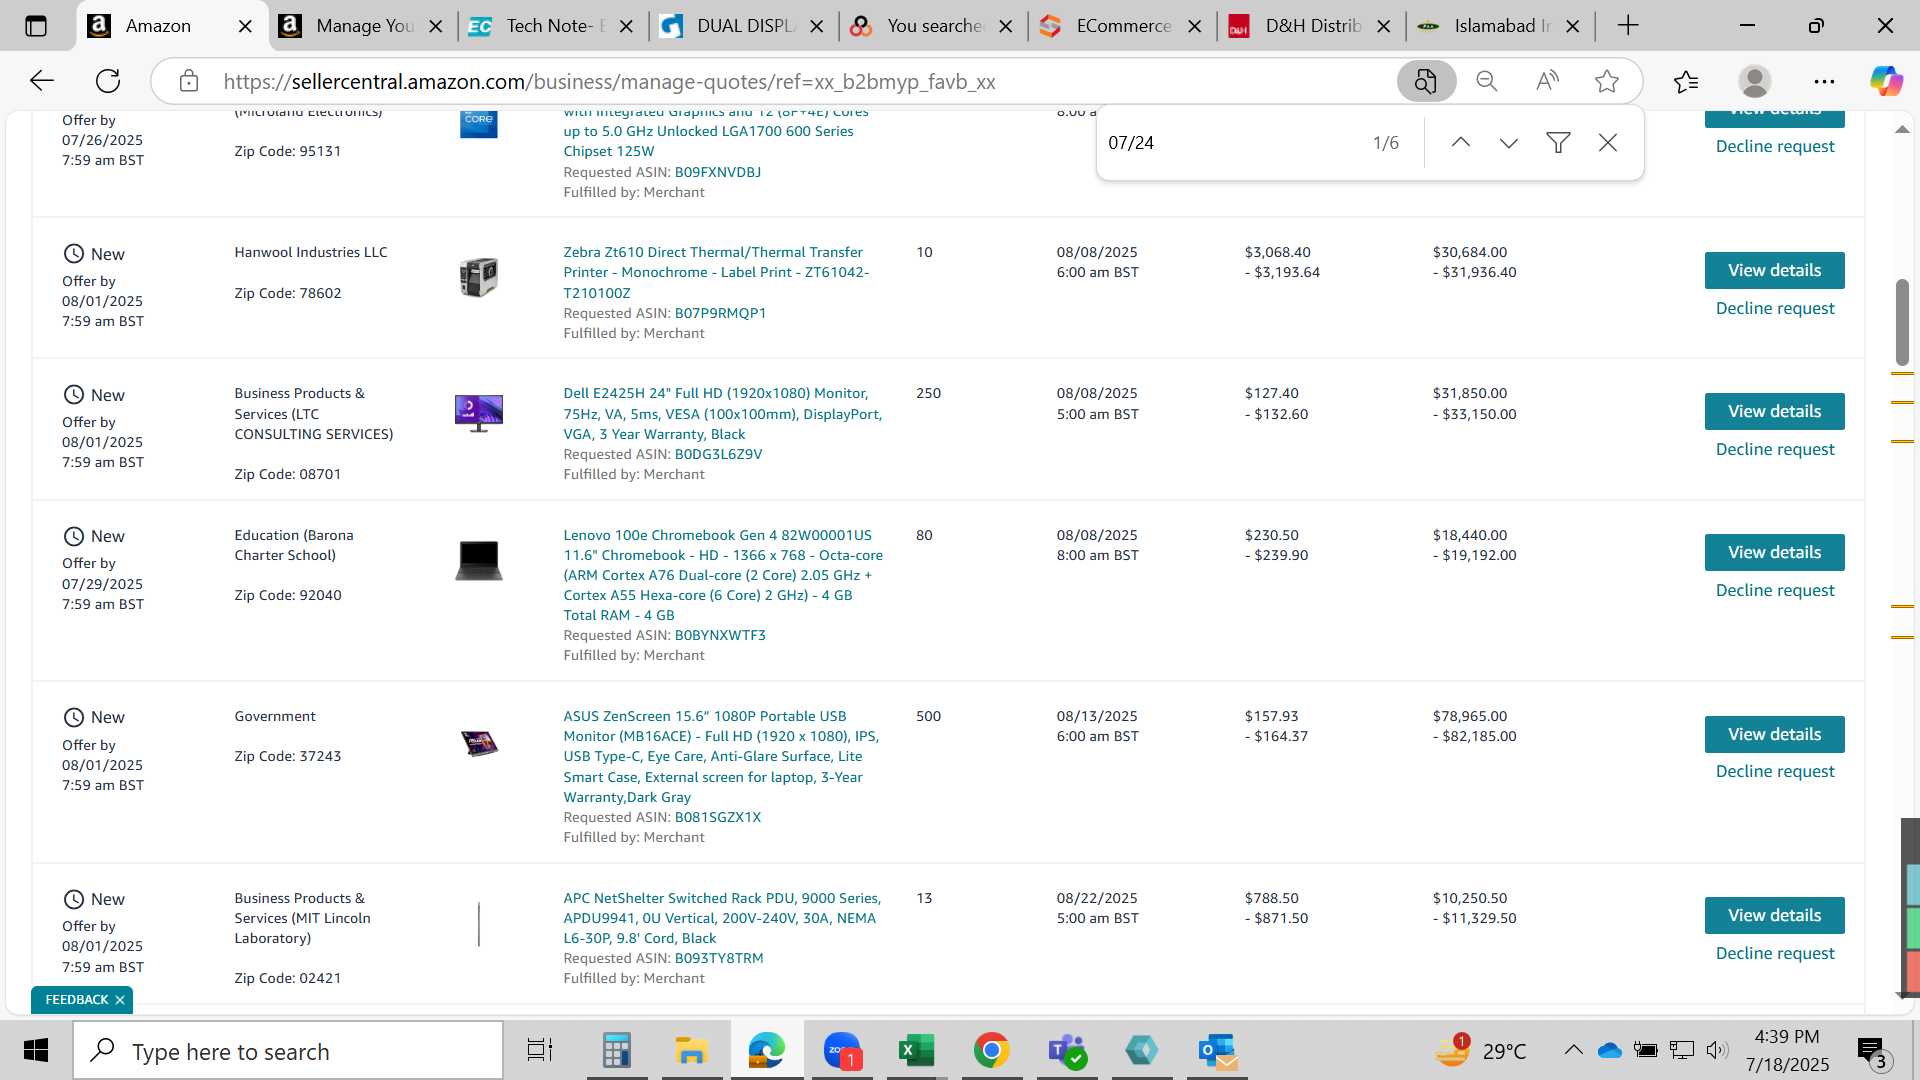Decline request for Zebra Zt610 printer

pyautogui.click(x=1775, y=308)
